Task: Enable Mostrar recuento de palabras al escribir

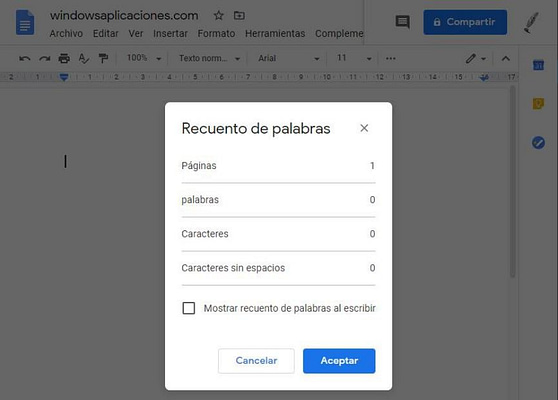Action: pos(189,308)
